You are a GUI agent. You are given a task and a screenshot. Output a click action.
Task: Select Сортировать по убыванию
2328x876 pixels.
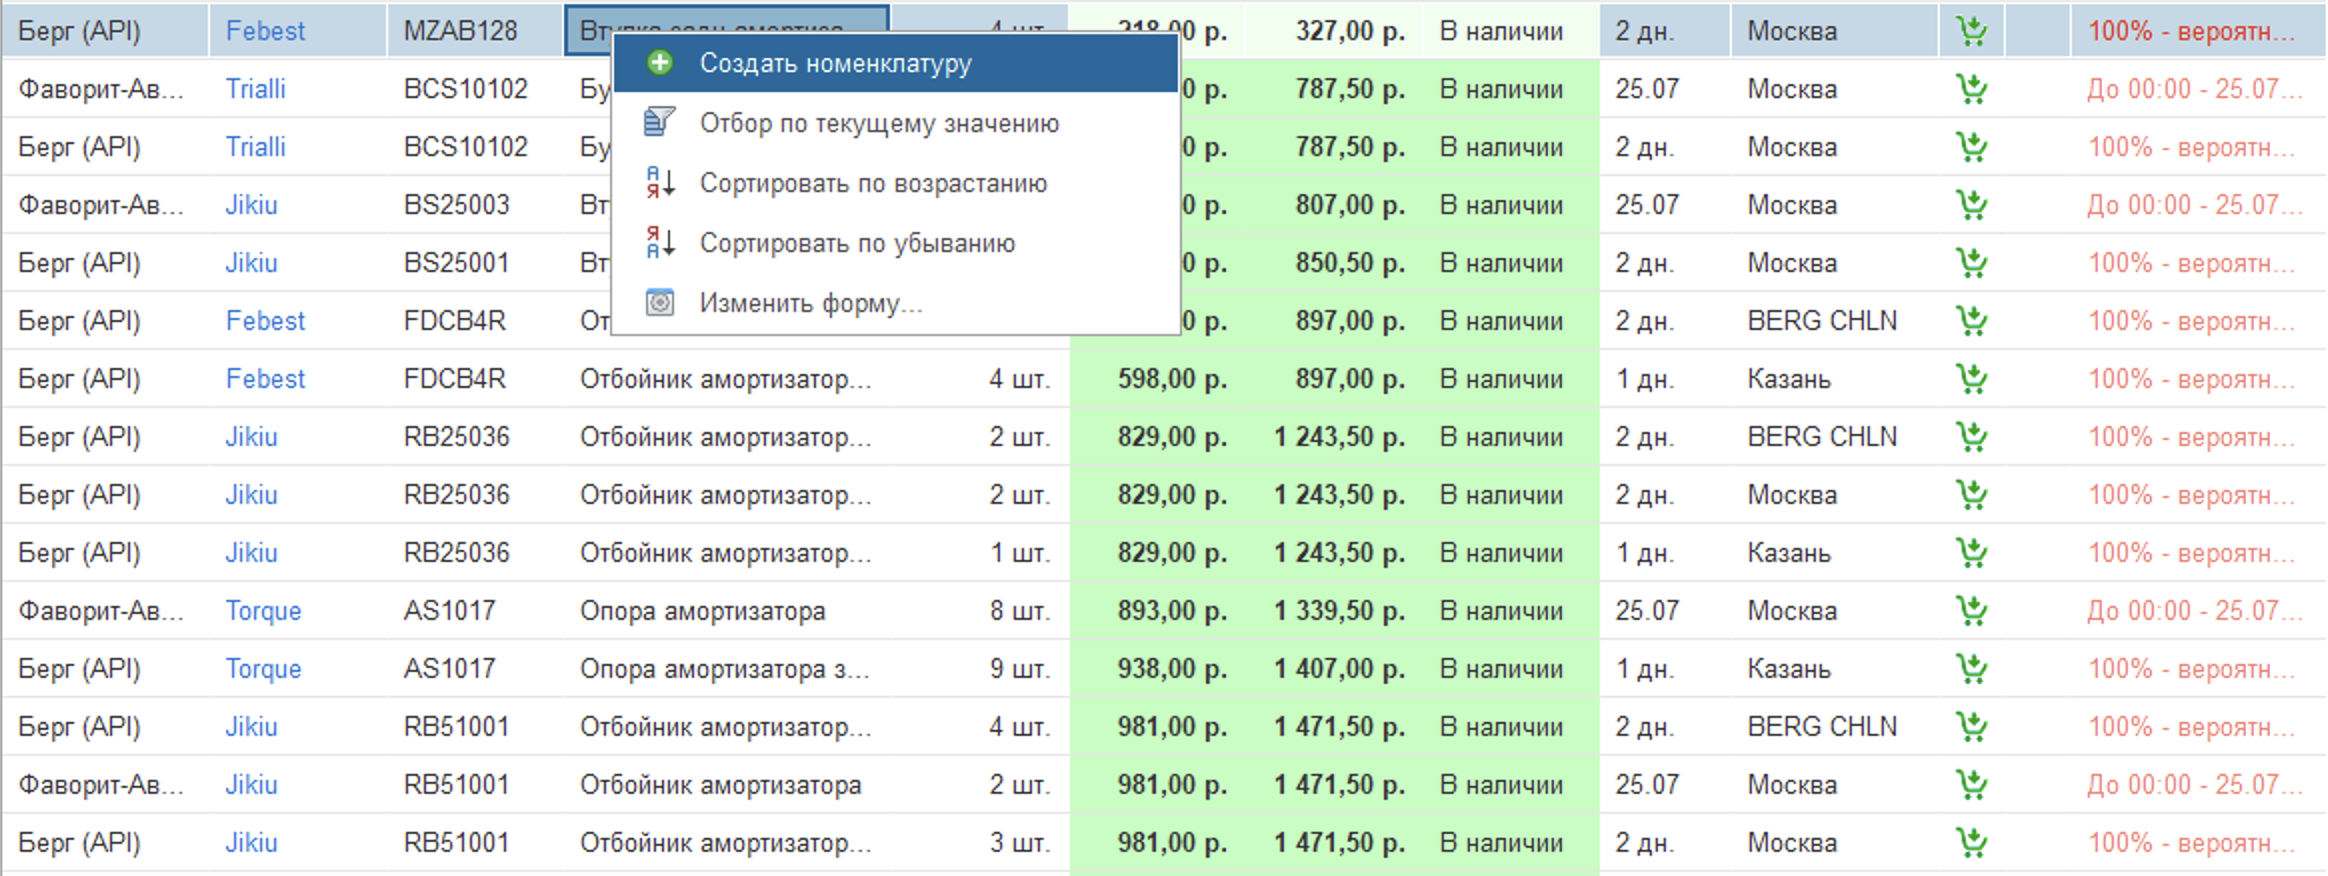[895, 243]
